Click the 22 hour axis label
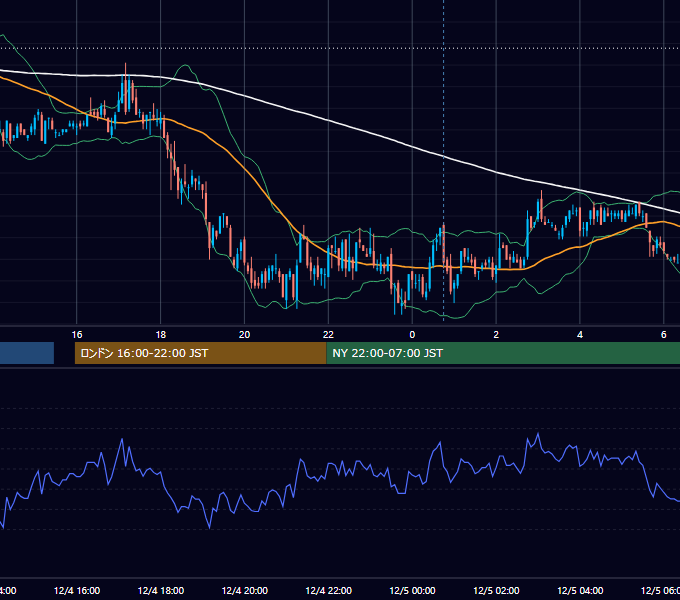Image resolution: width=680 pixels, height=600 pixels. pos(328,334)
